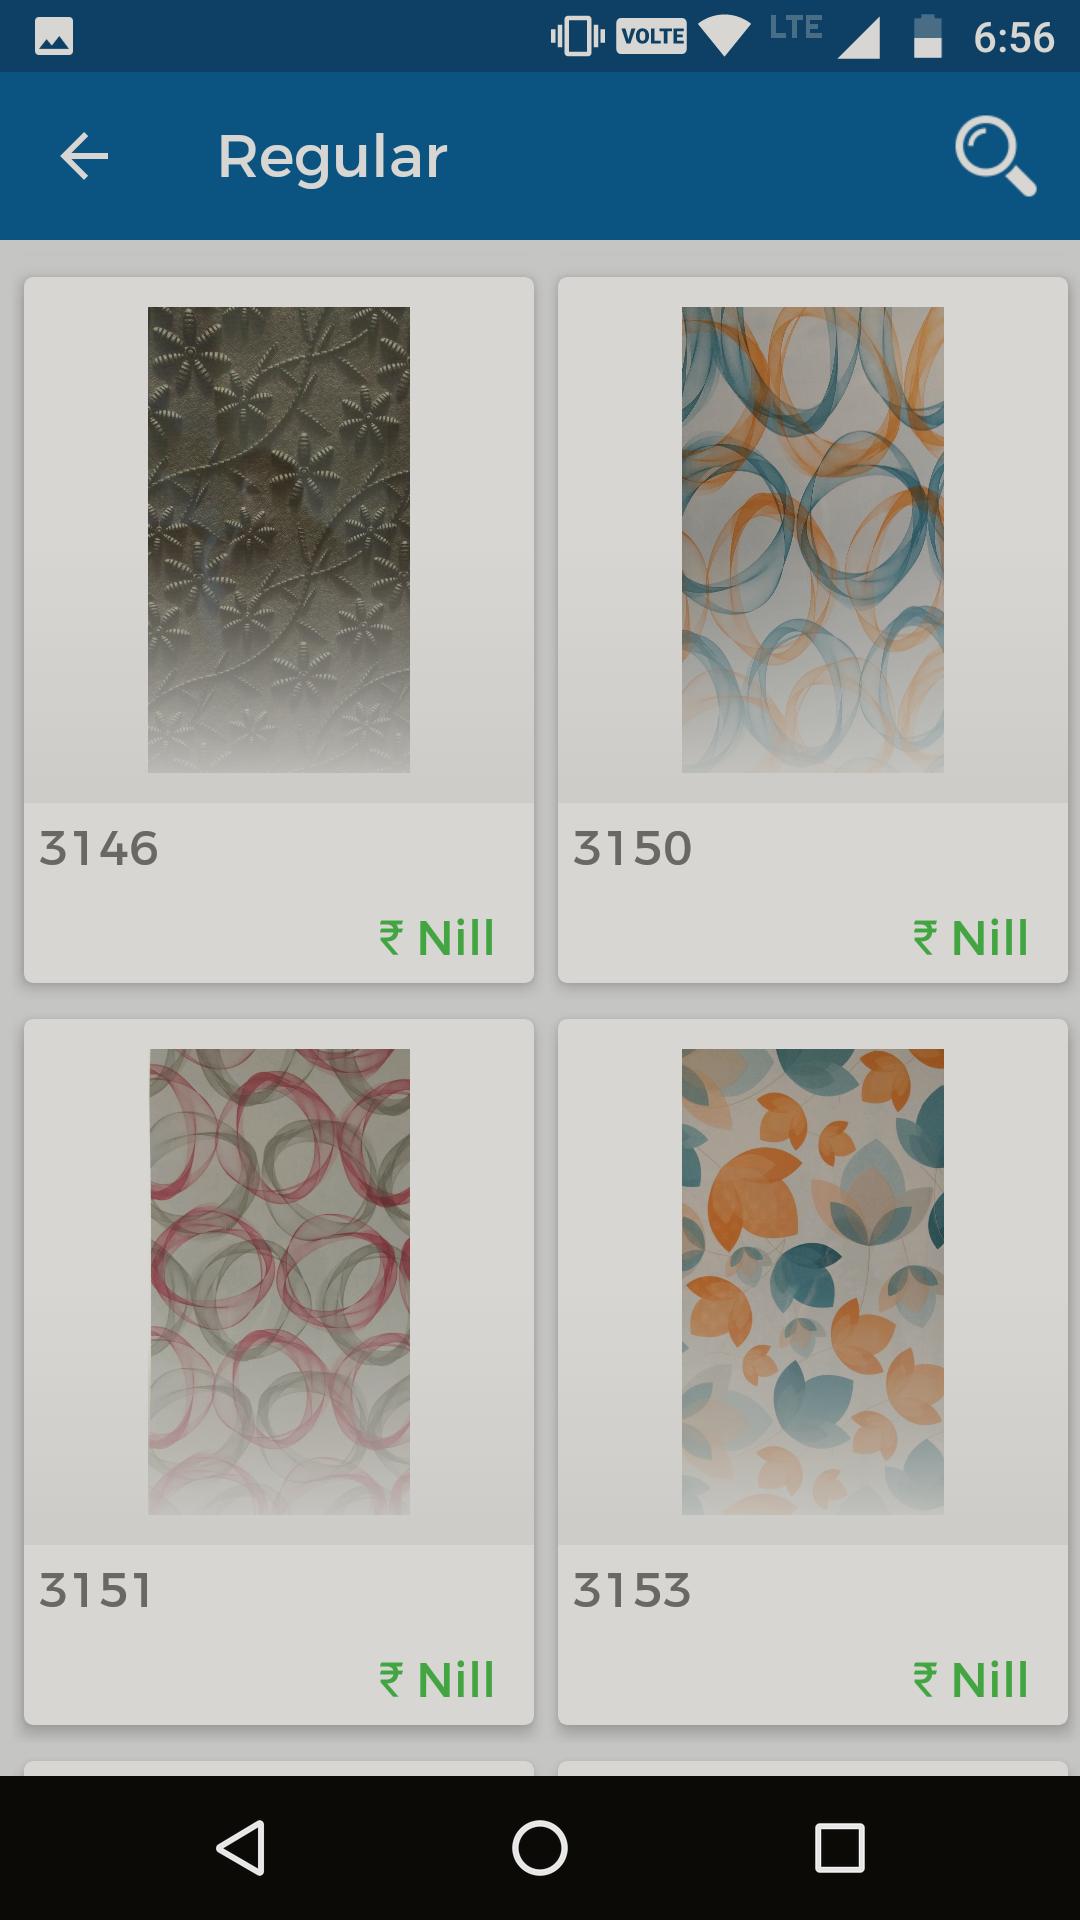Tap the image notification icon in status bar
The height and width of the screenshot is (1920, 1080).
pyautogui.click(x=54, y=37)
